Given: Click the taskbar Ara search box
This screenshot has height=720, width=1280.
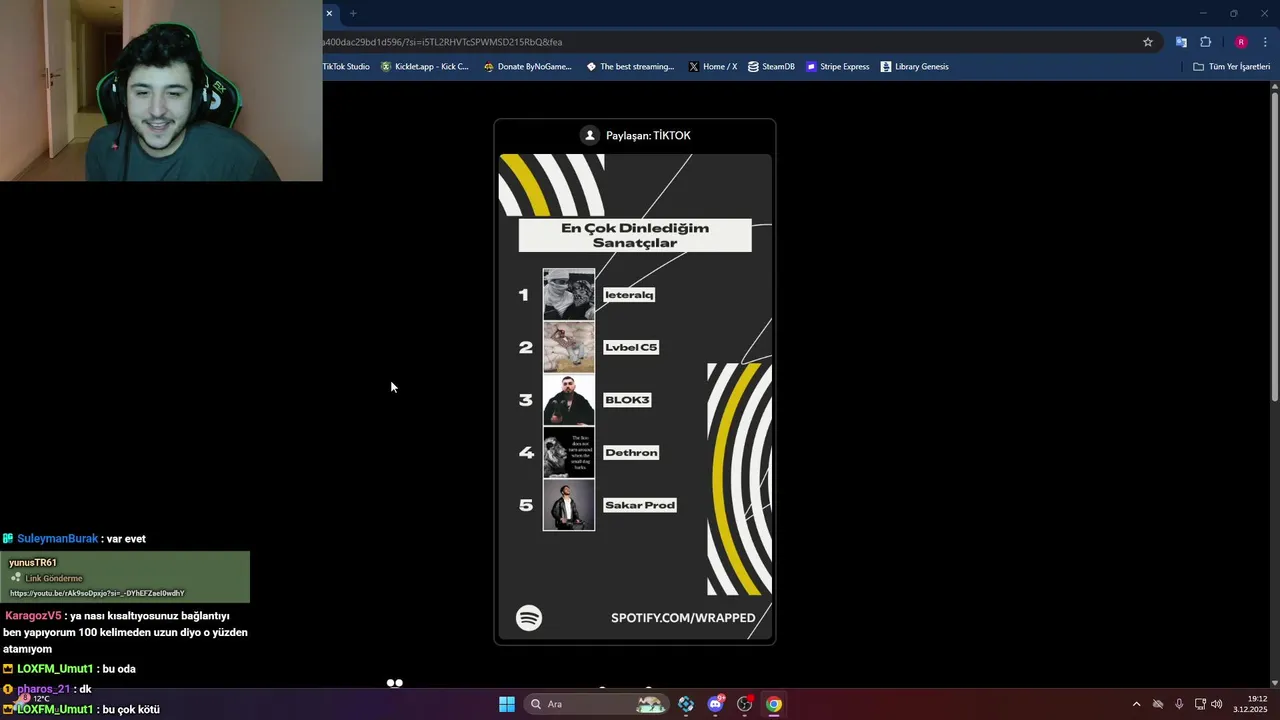Looking at the screenshot, I should point(597,704).
